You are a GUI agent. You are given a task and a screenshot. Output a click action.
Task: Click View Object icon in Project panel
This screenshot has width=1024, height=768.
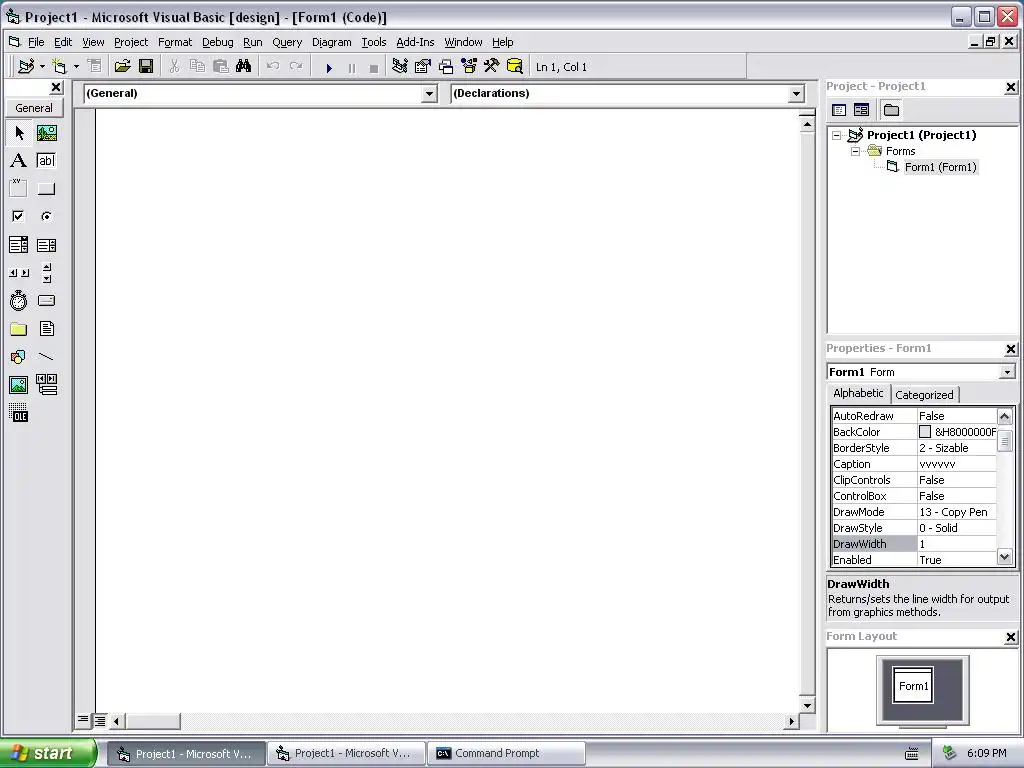pos(861,110)
